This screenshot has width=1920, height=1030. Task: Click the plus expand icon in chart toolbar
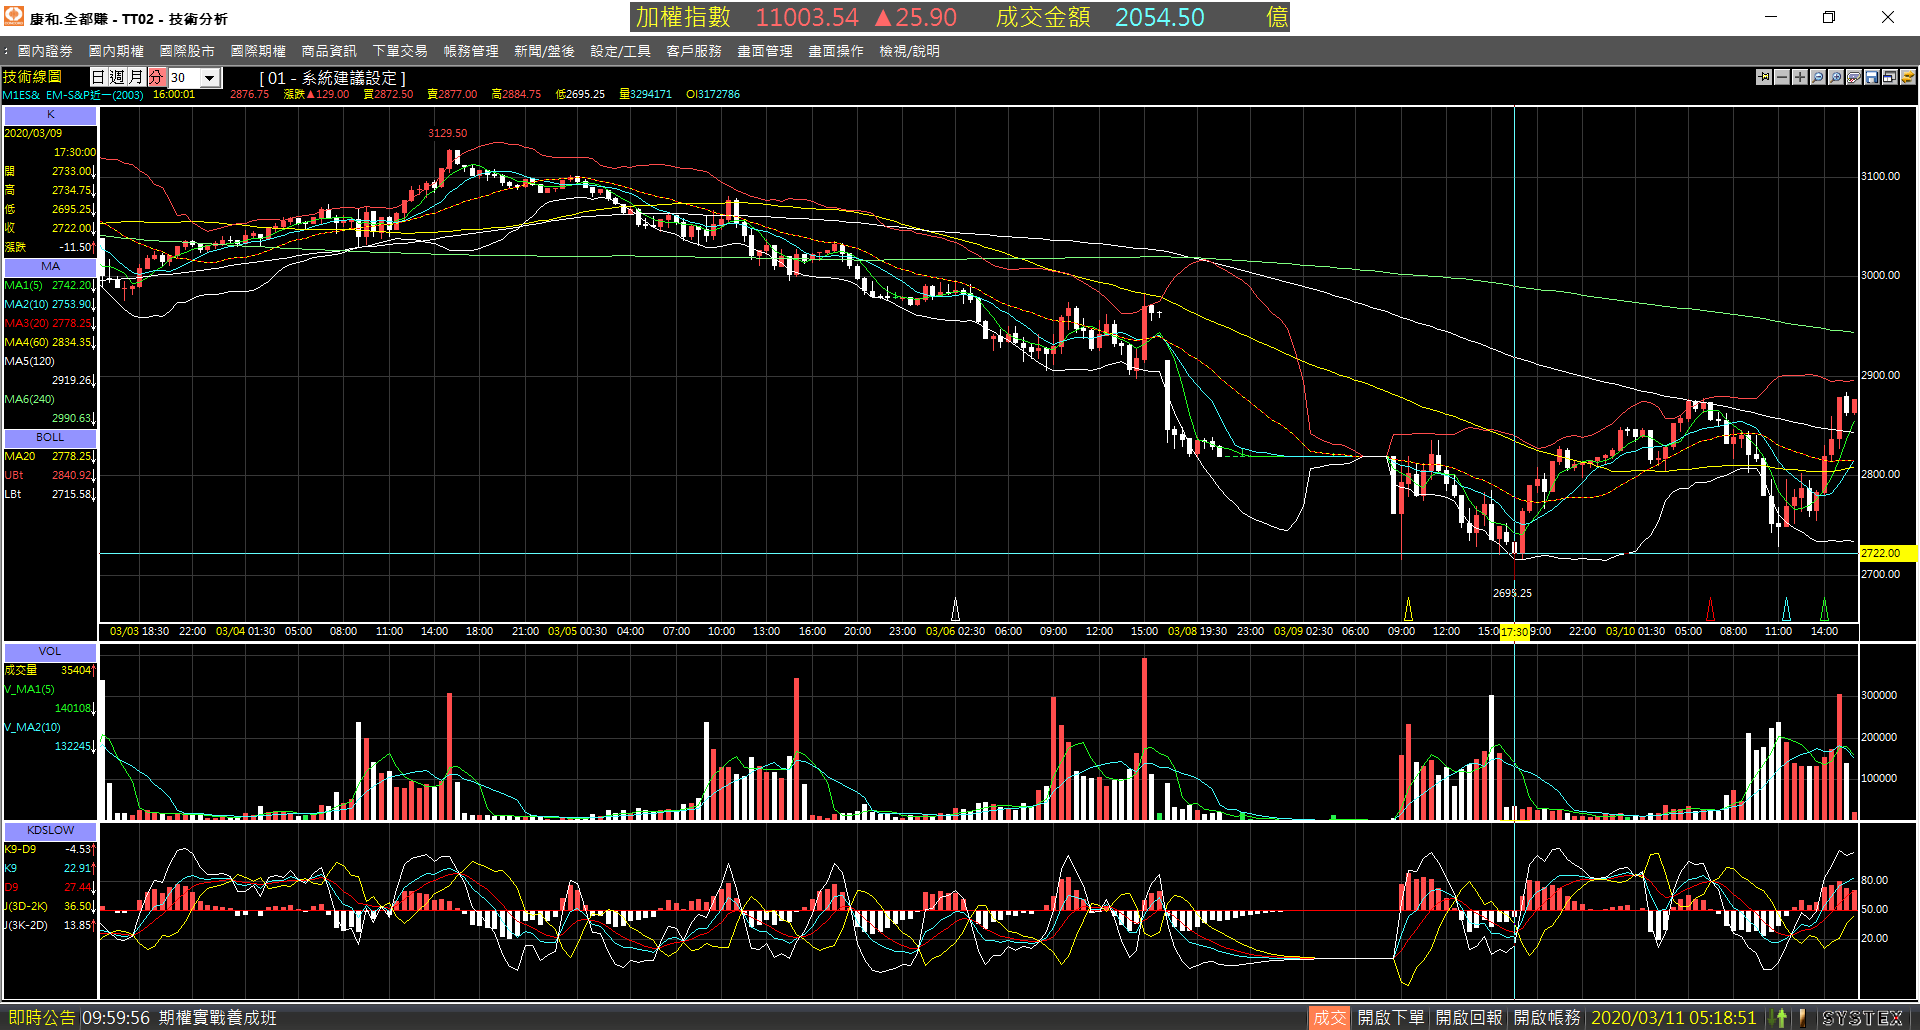pos(1799,77)
